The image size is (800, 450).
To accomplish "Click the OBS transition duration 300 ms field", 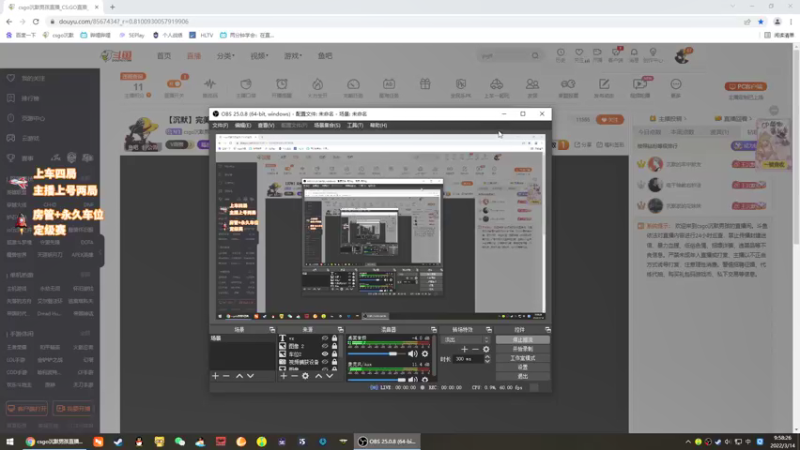I will [x=468, y=359].
